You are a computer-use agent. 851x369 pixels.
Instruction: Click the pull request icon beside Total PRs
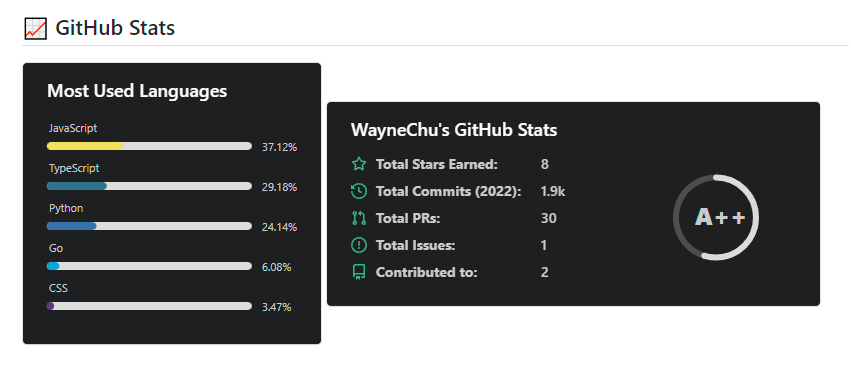(x=359, y=218)
